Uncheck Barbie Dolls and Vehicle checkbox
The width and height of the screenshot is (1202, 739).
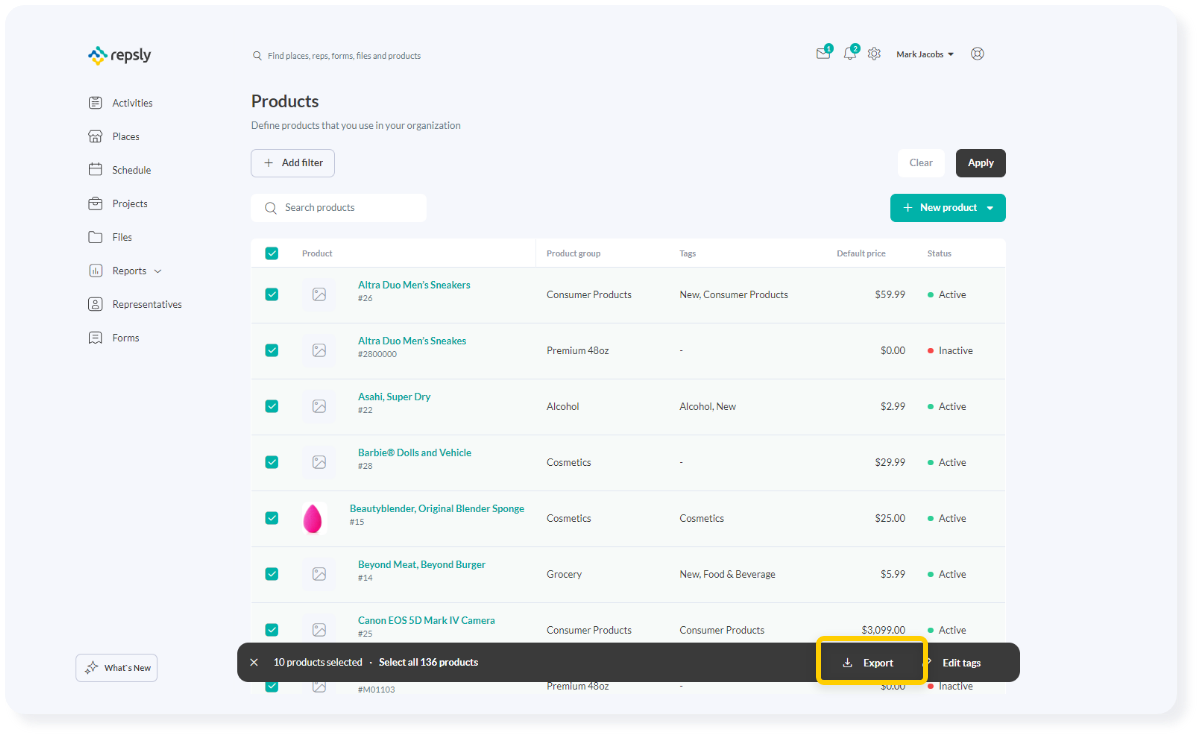272,463
